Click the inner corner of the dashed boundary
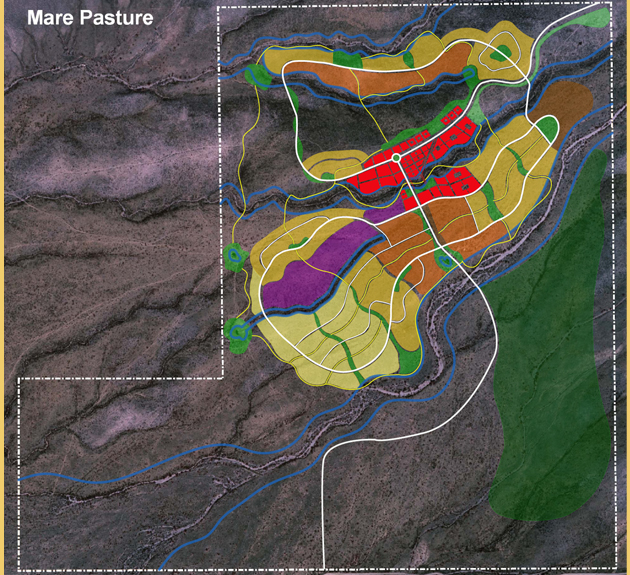This screenshot has width=630, height=575. coord(222,377)
